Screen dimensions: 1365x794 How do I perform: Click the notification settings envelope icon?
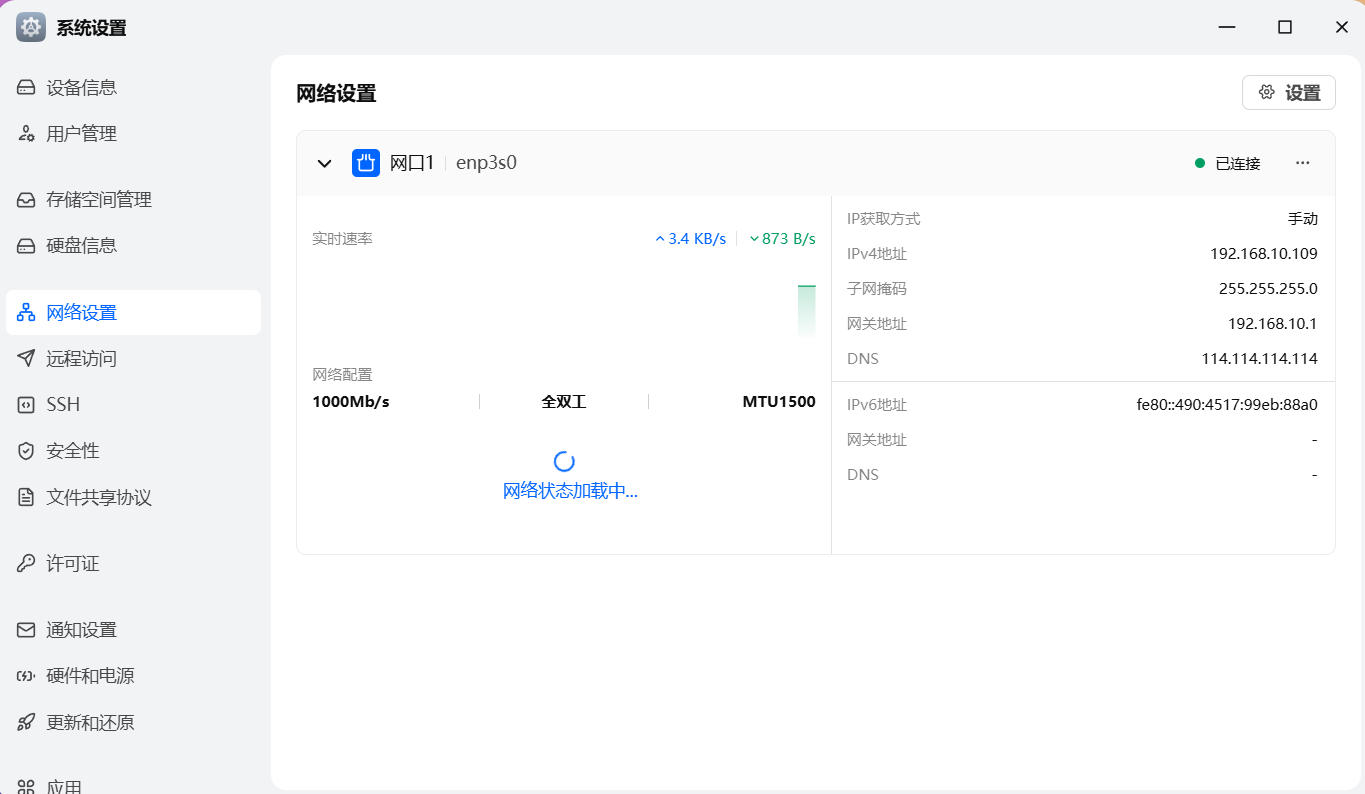tap(26, 630)
